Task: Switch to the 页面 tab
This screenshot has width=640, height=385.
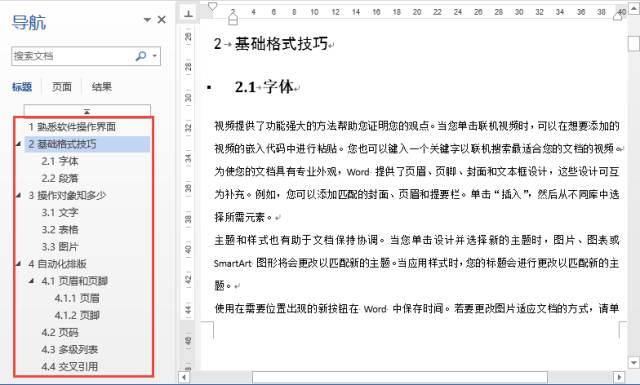Action: click(62, 87)
